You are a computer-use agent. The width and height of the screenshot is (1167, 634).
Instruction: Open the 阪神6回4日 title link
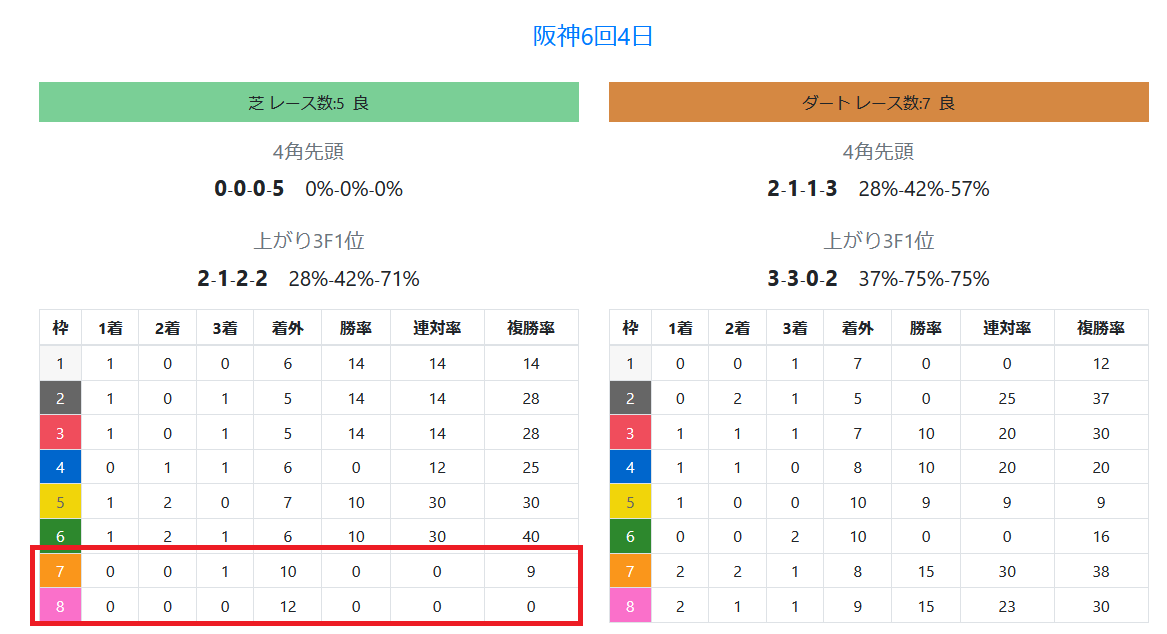tap(592, 36)
